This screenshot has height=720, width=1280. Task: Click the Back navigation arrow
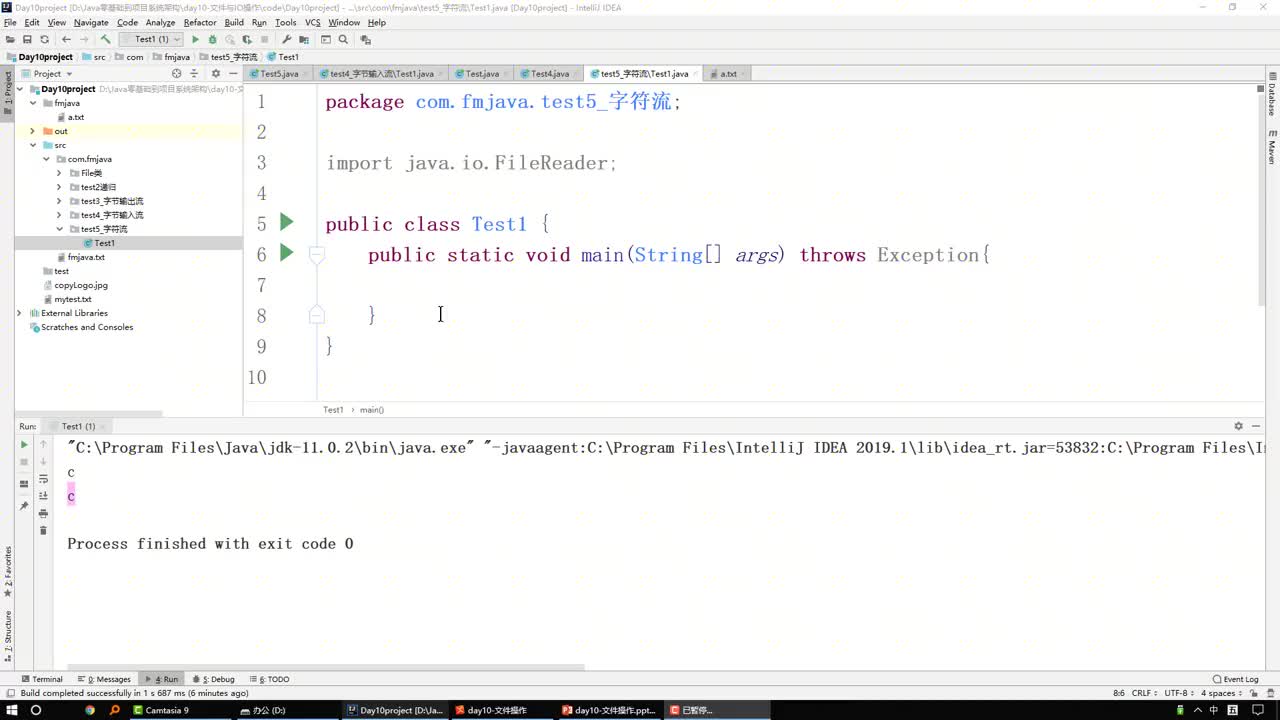point(66,40)
